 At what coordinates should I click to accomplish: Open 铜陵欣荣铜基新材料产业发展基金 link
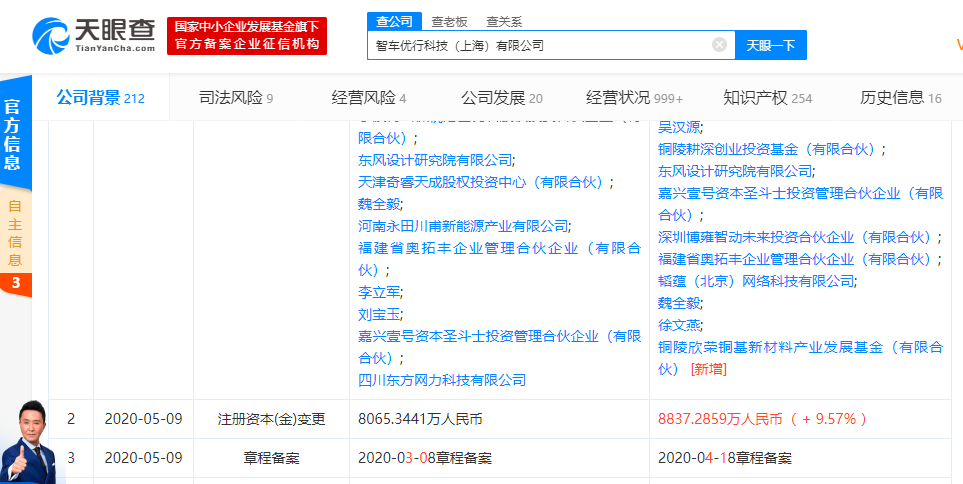(800, 358)
